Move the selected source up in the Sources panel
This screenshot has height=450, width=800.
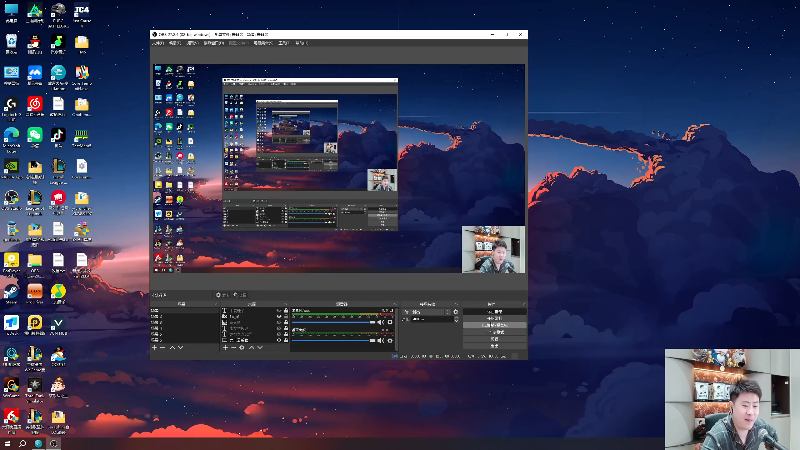click(x=251, y=347)
